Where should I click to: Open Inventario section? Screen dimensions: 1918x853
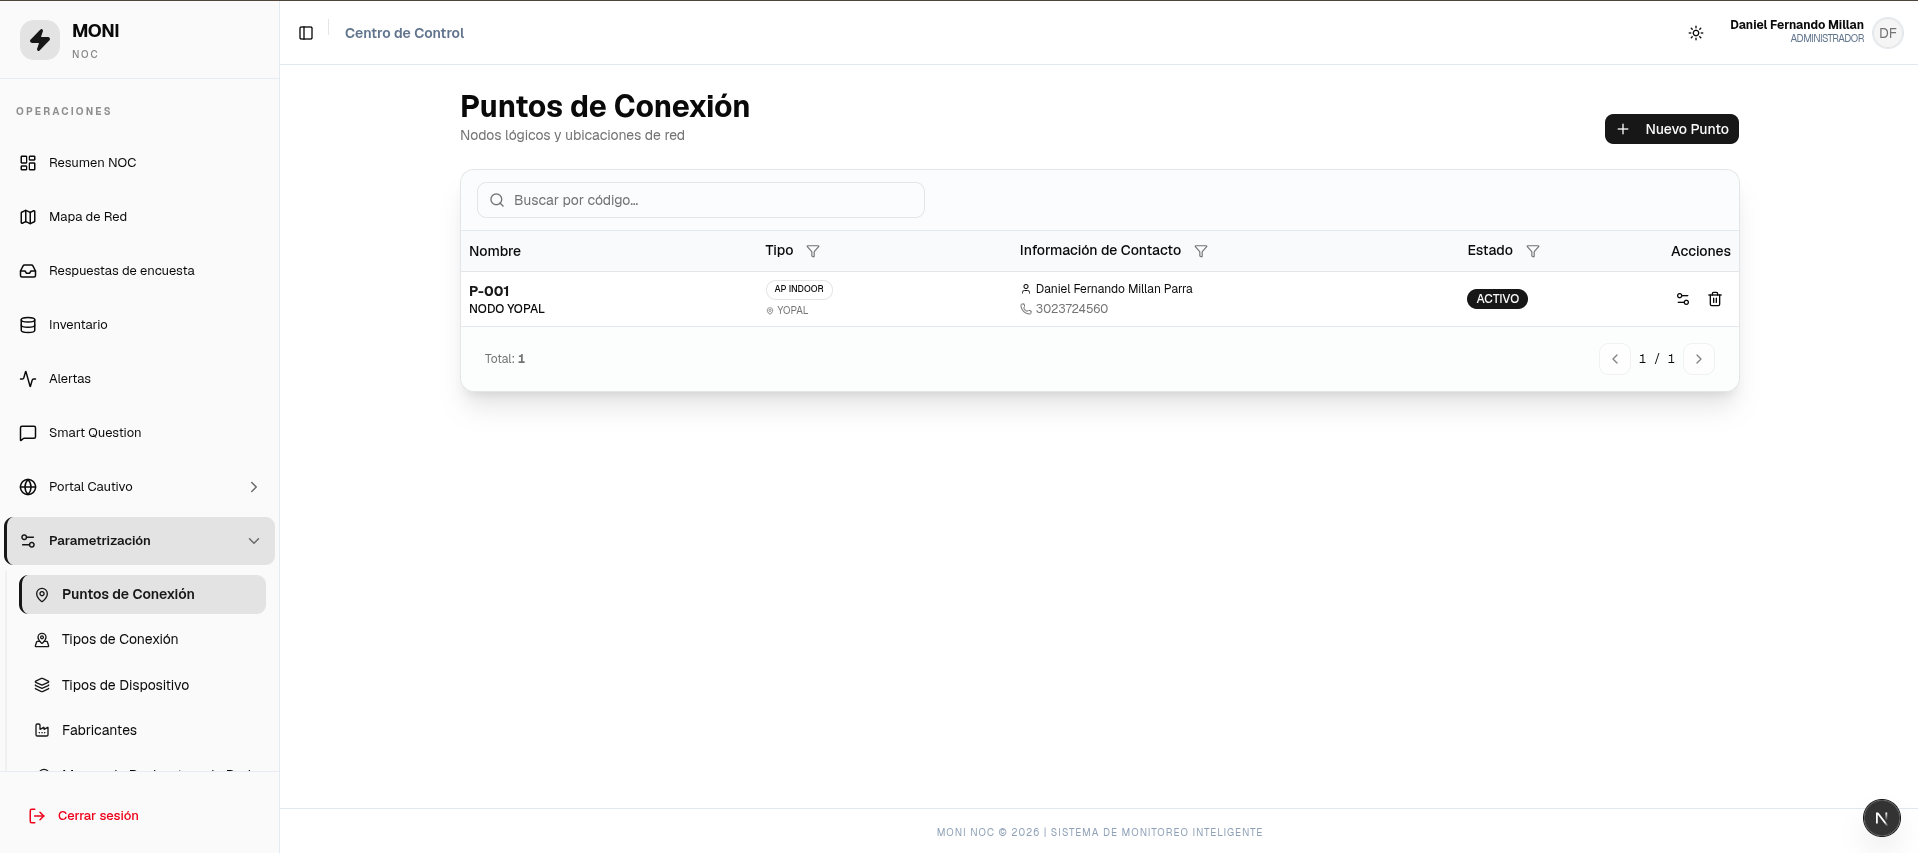coord(140,325)
